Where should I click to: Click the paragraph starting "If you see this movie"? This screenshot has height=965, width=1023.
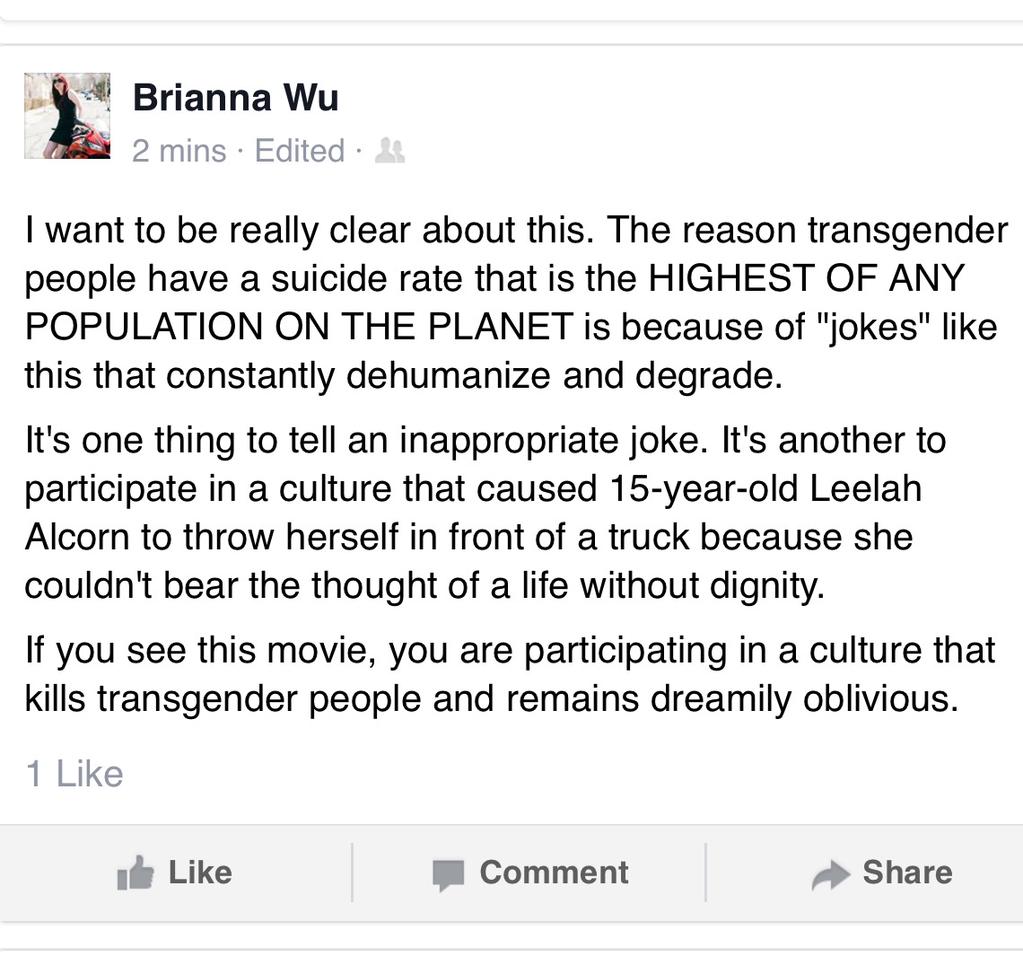pyautogui.click(x=510, y=675)
